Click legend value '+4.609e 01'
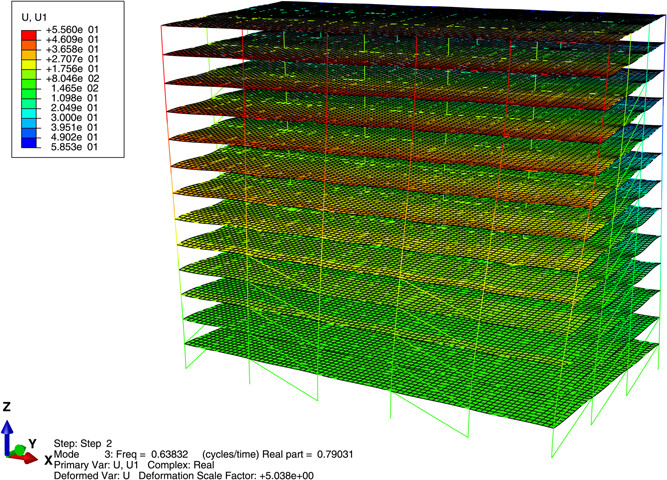Screen dimensions: 667x480 tap(72, 40)
